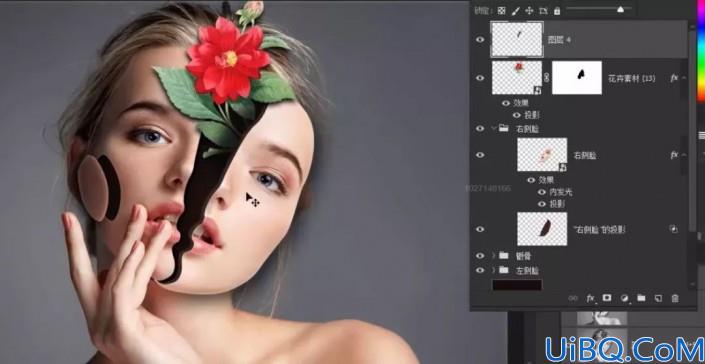Collapse effects list of 花卉素材 (13) layer
Image resolution: width=705 pixels, height=364 pixels.
[x=684, y=78]
